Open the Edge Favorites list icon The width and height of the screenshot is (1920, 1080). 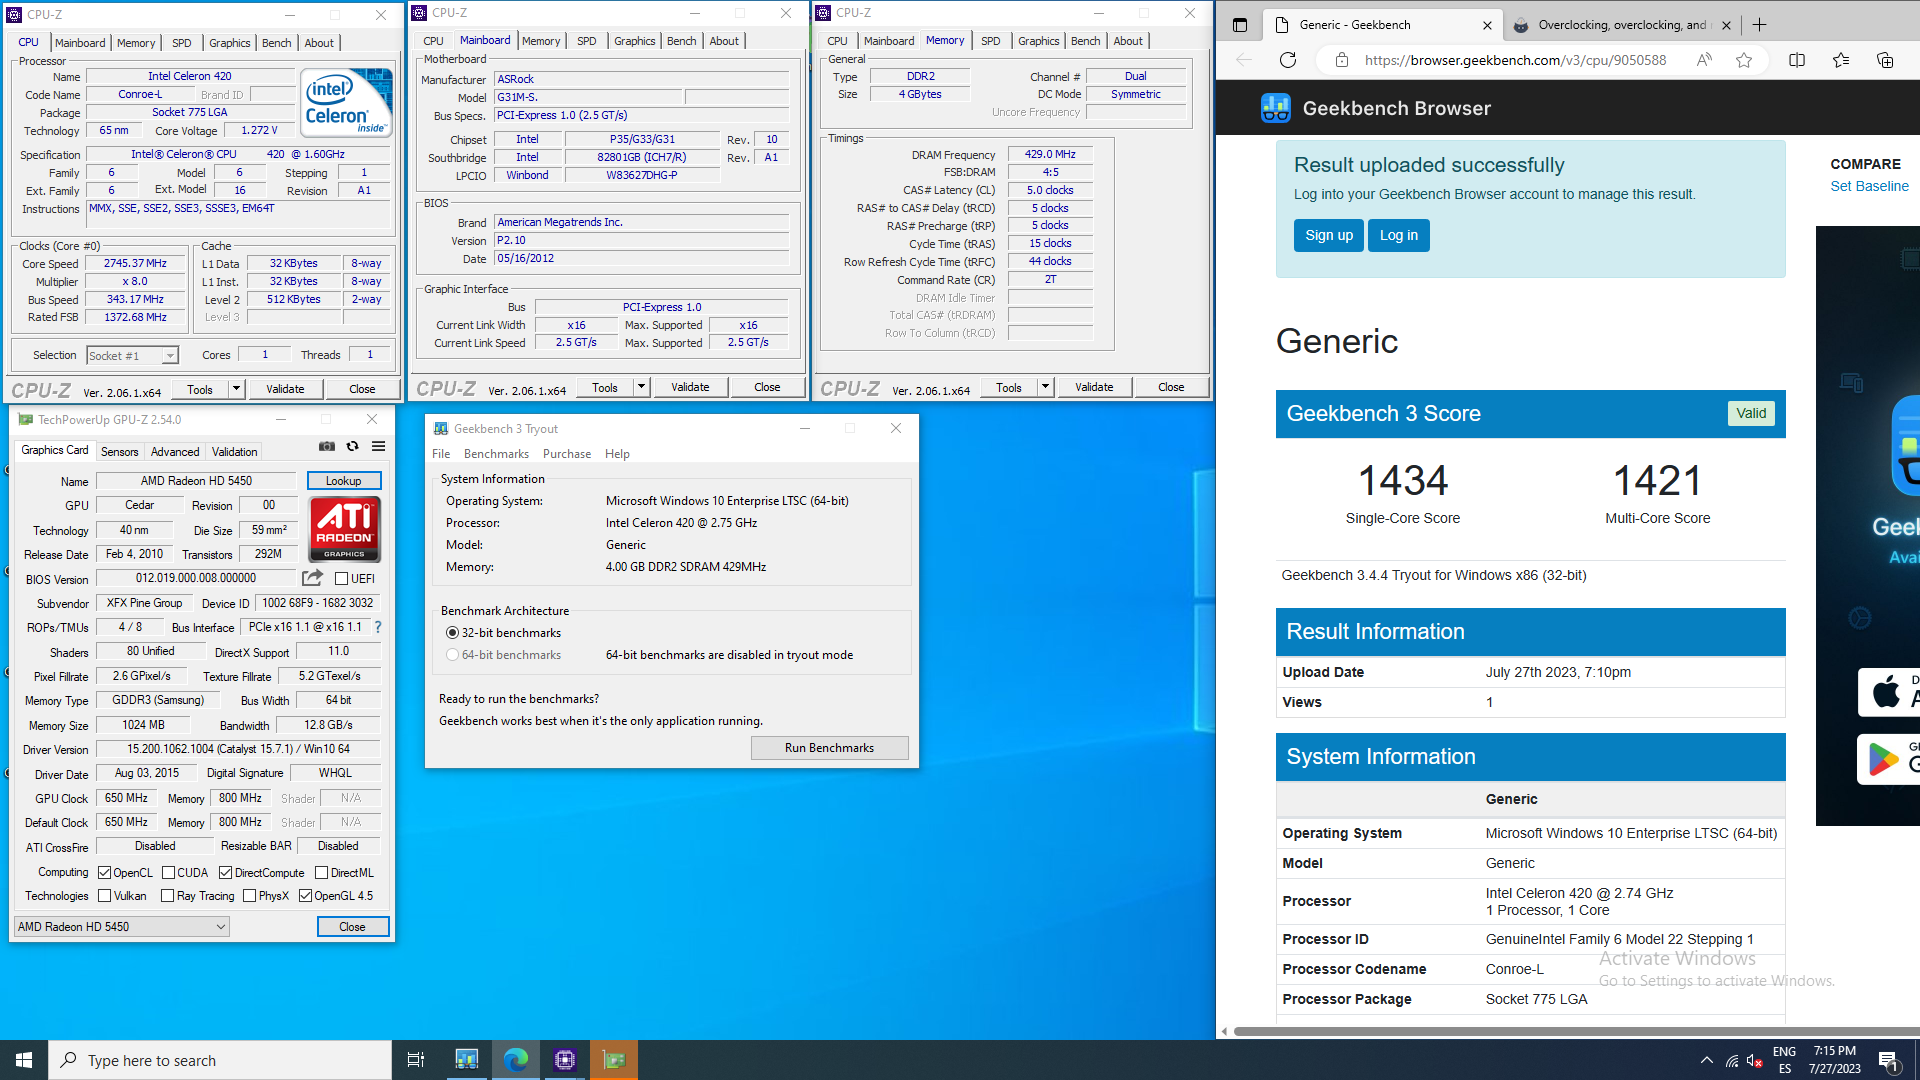[1841, 60]
